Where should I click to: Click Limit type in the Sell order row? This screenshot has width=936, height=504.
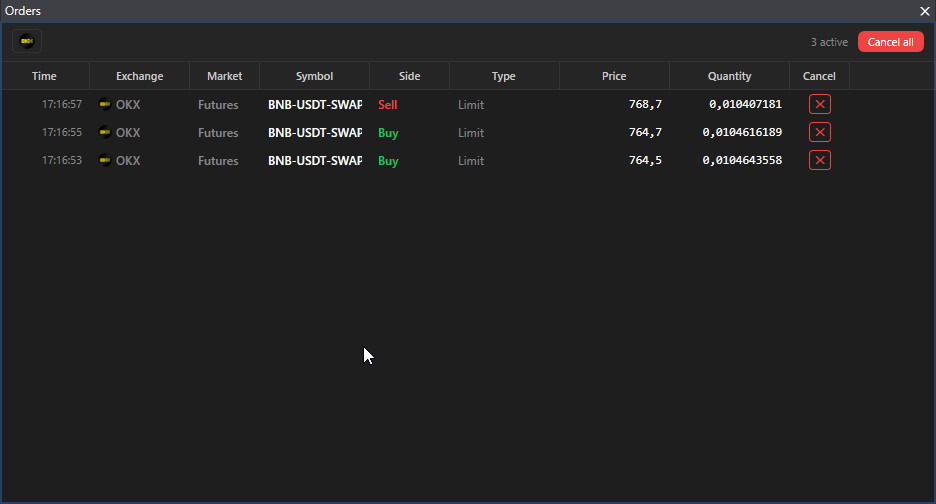(471, 105)
